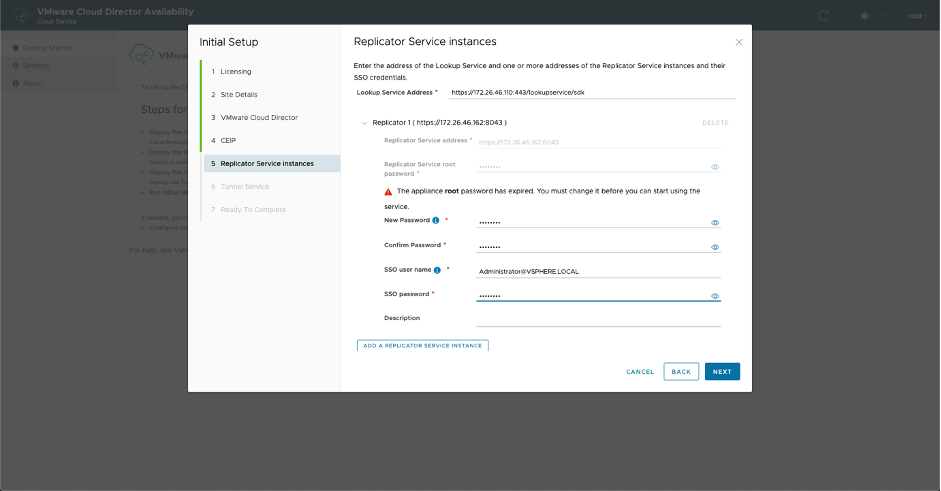This screenshot has height=491, width=941.
Task: Open the root user dropdown menu
Action: (917, 16)
